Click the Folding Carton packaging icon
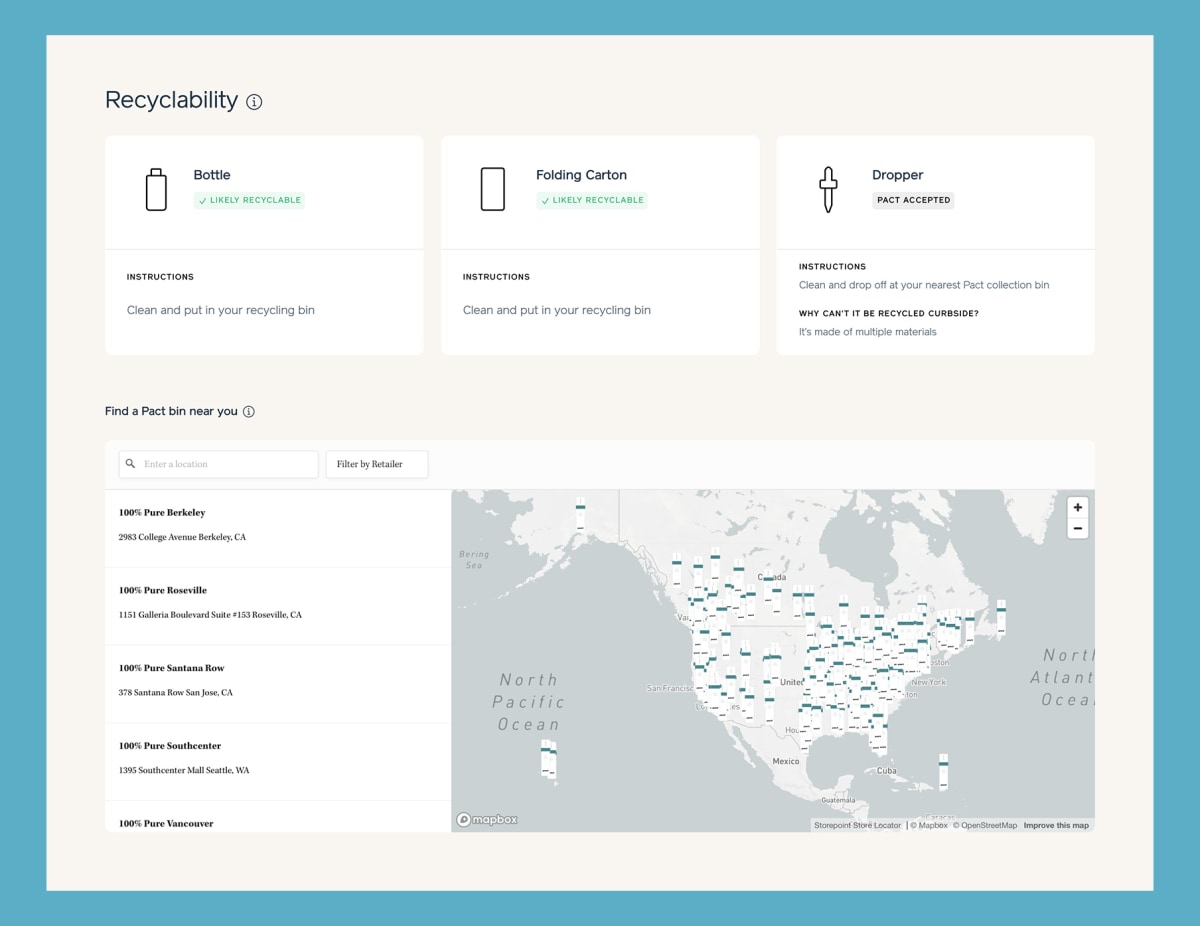The height and width of the screenshot is (926, 1200). [x=492, y=189]
